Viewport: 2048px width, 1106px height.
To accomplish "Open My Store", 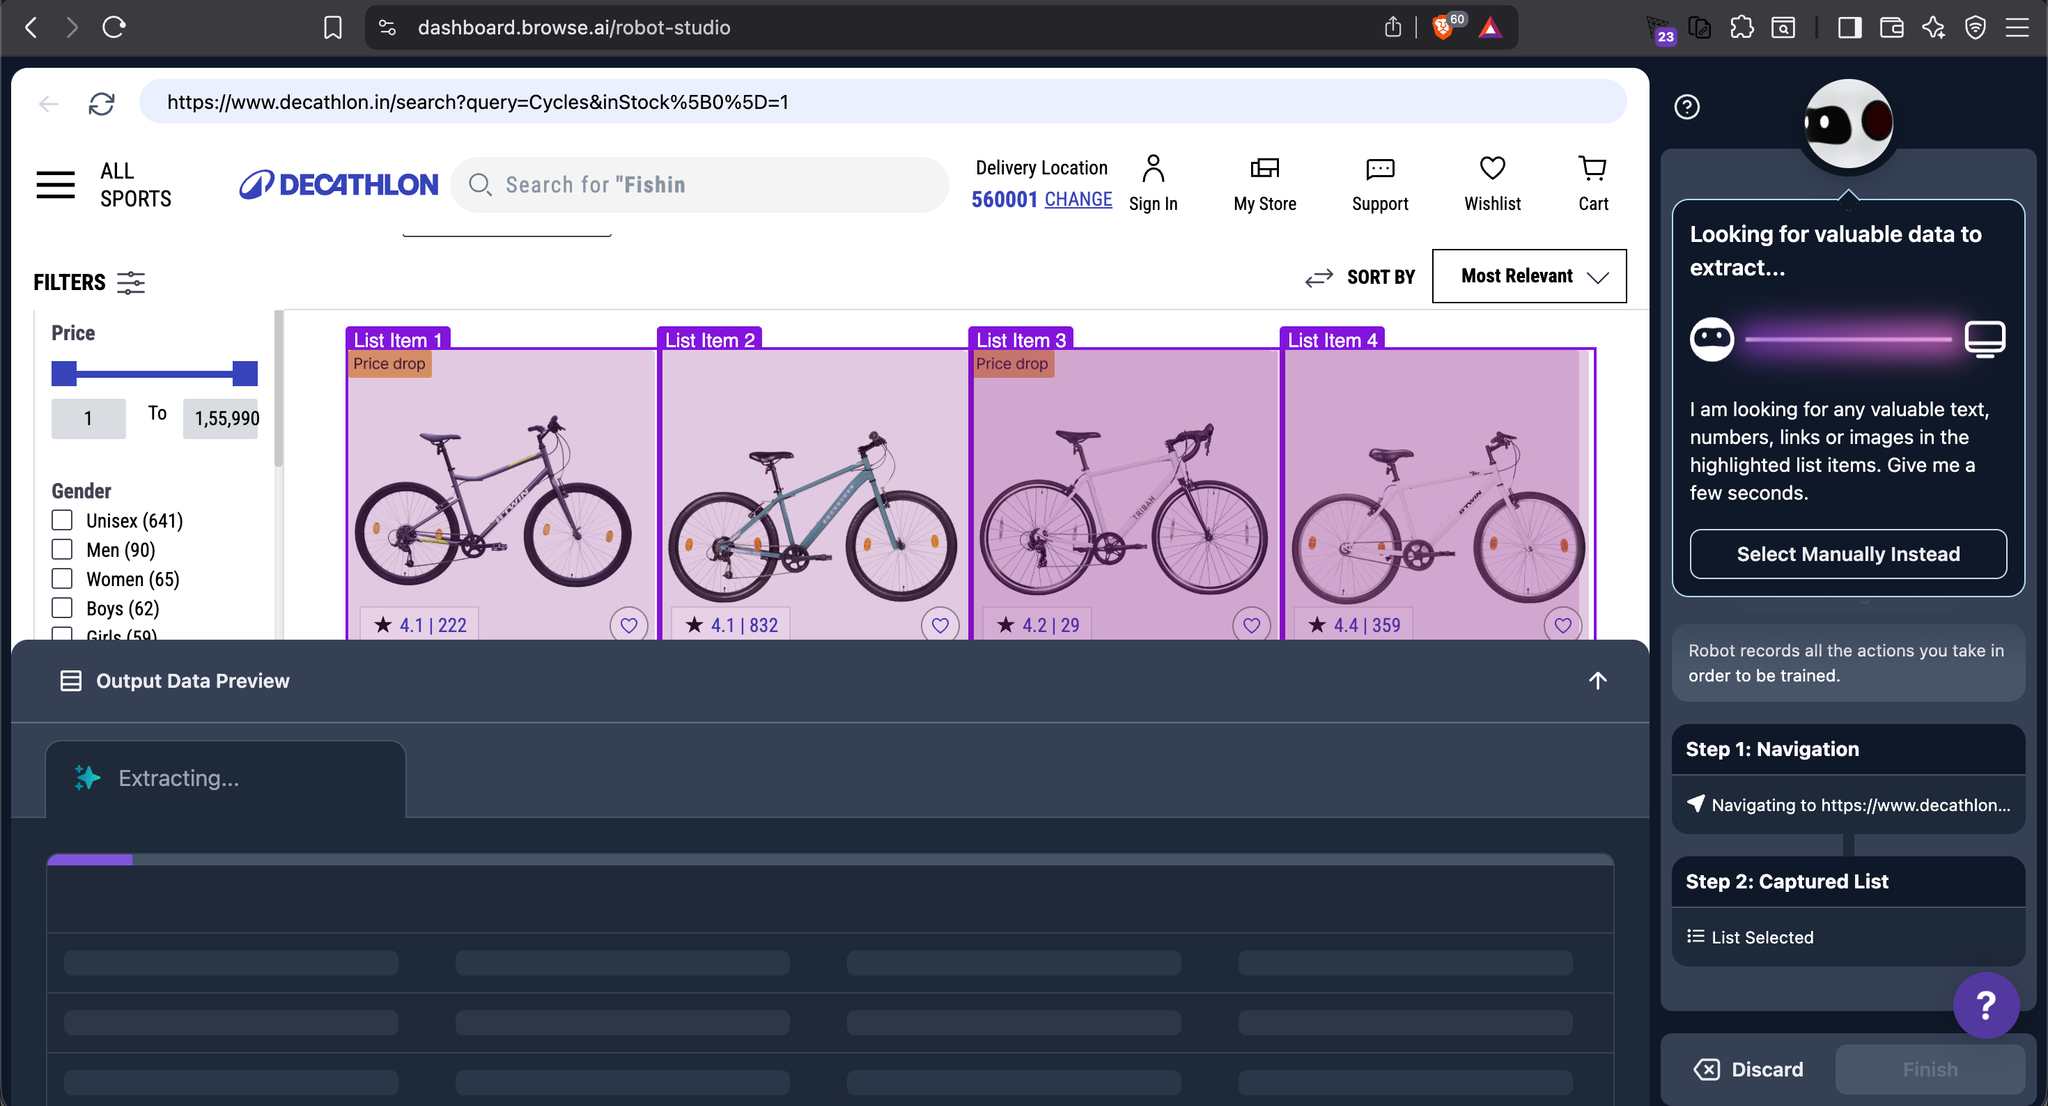I will point(1264,170).
